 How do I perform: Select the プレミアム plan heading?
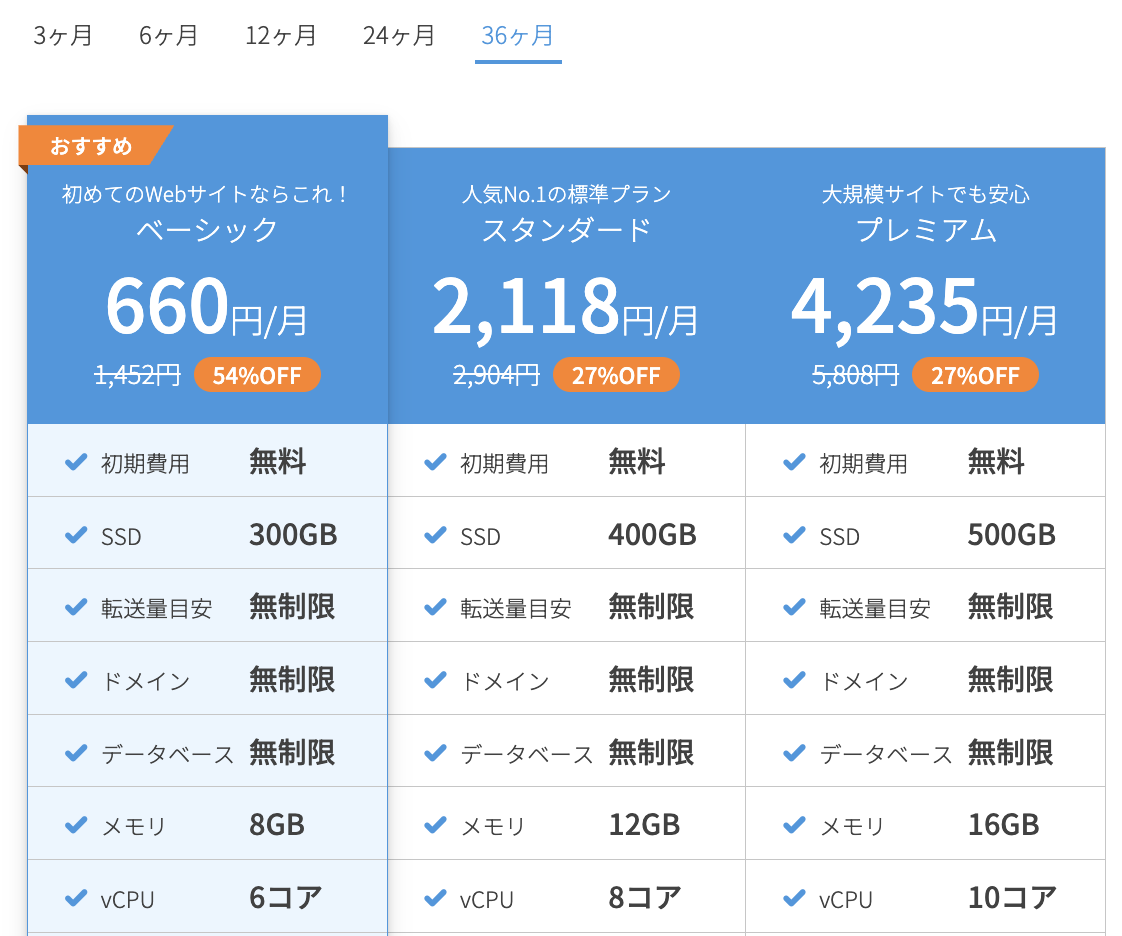(x=926, y=230)
